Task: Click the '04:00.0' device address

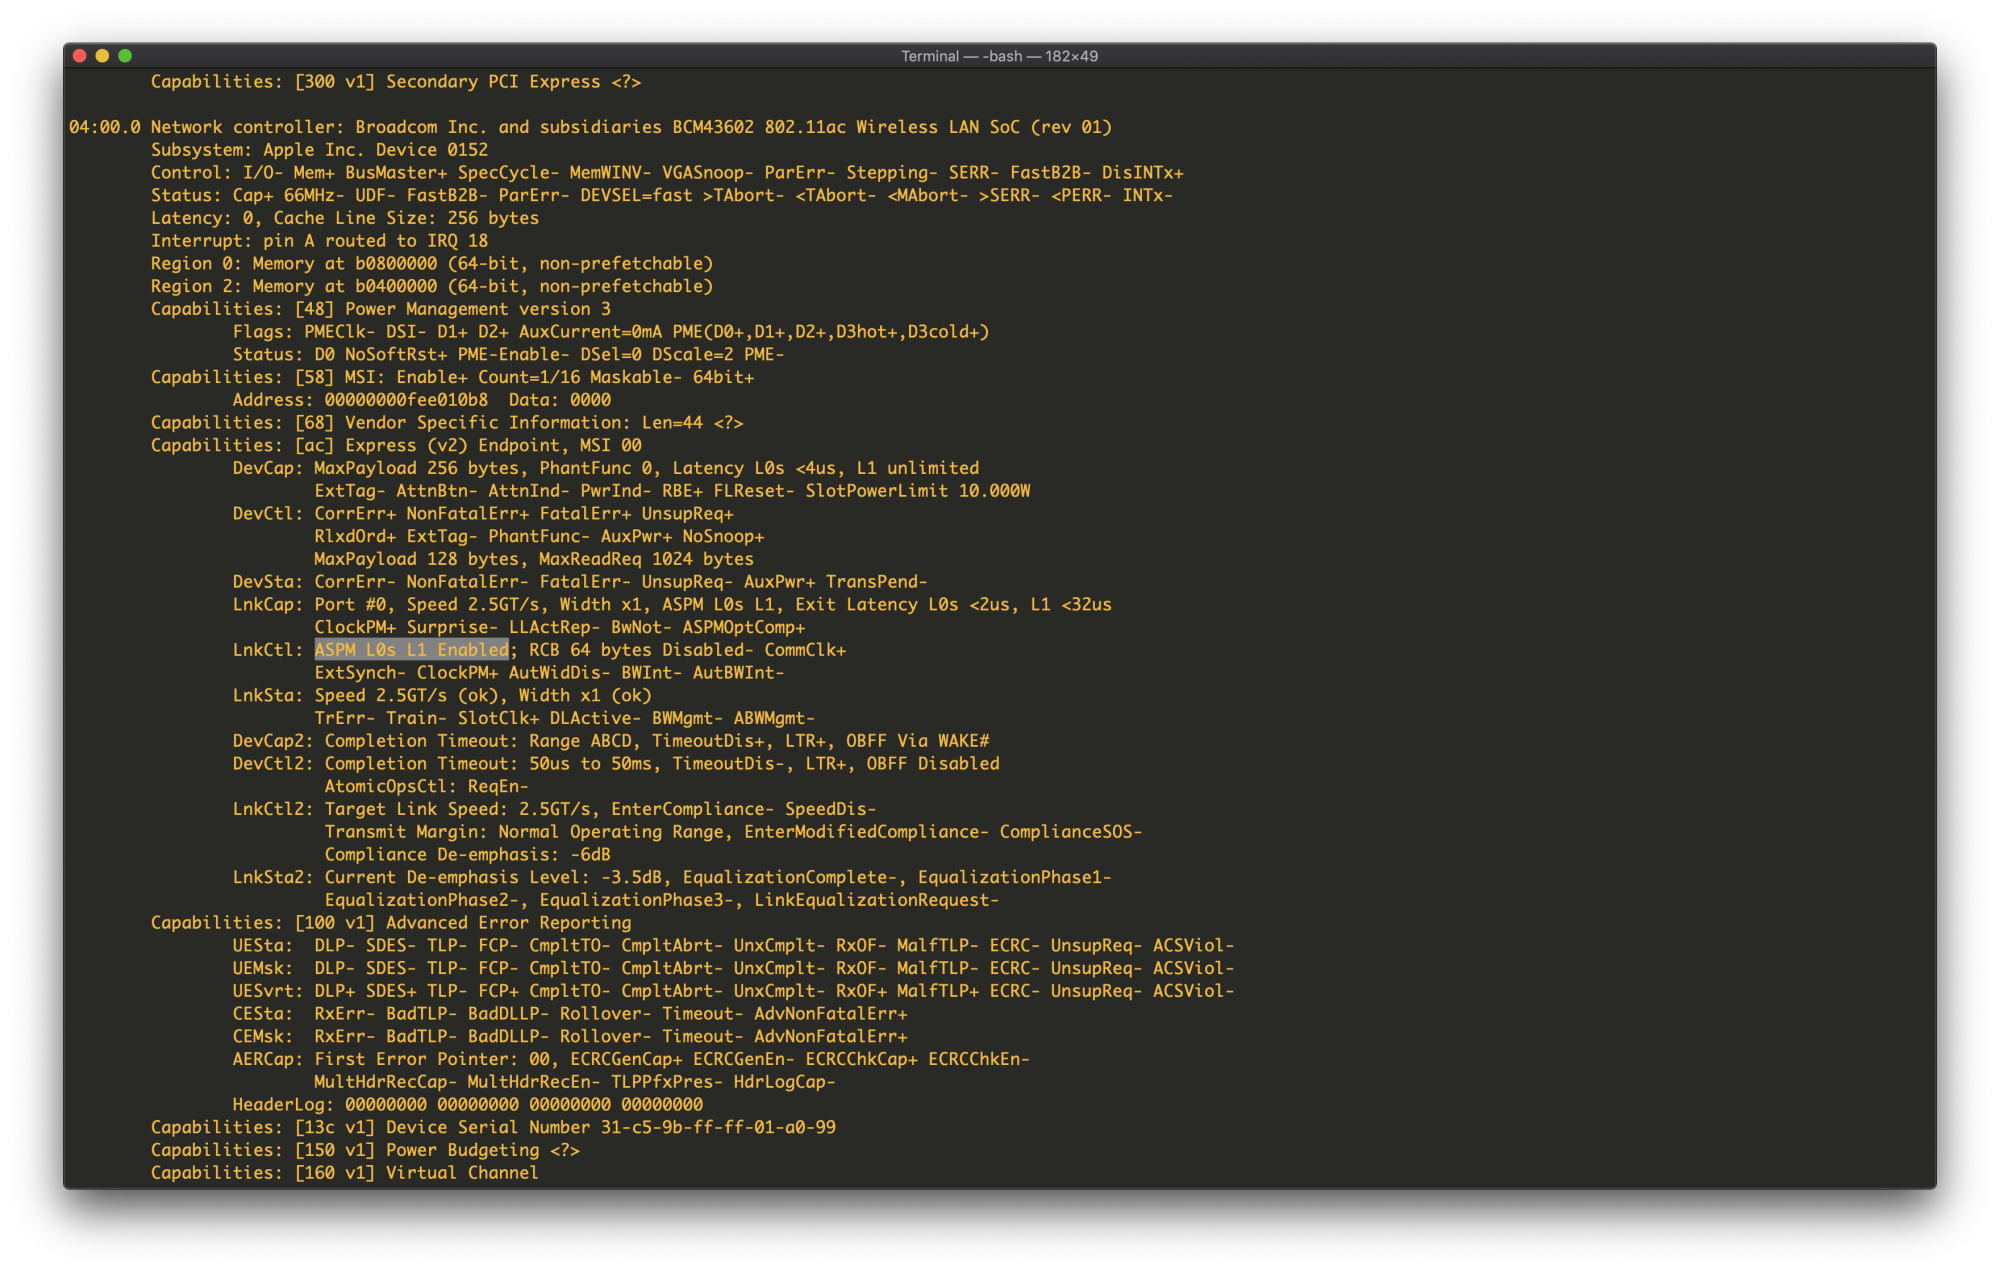Action: [105, 127]
